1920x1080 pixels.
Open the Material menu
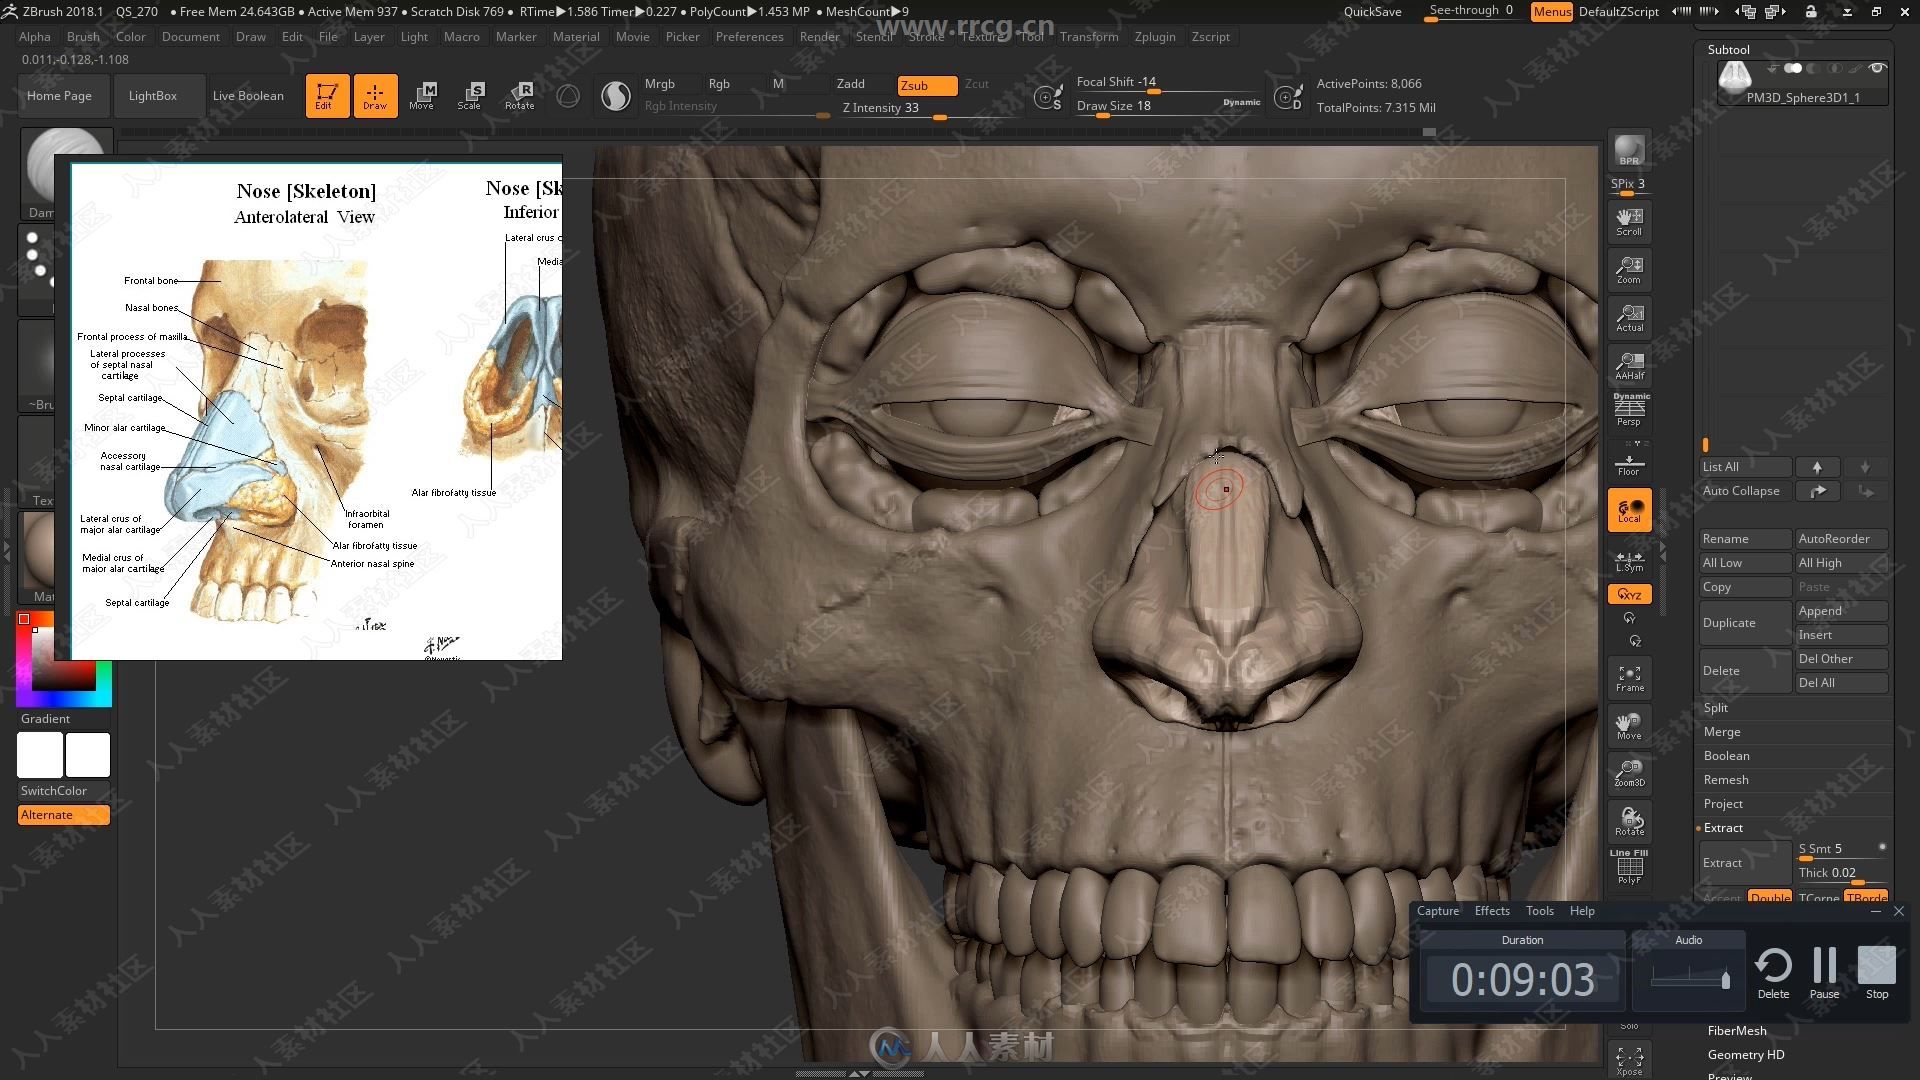click(x=576, y=36)
